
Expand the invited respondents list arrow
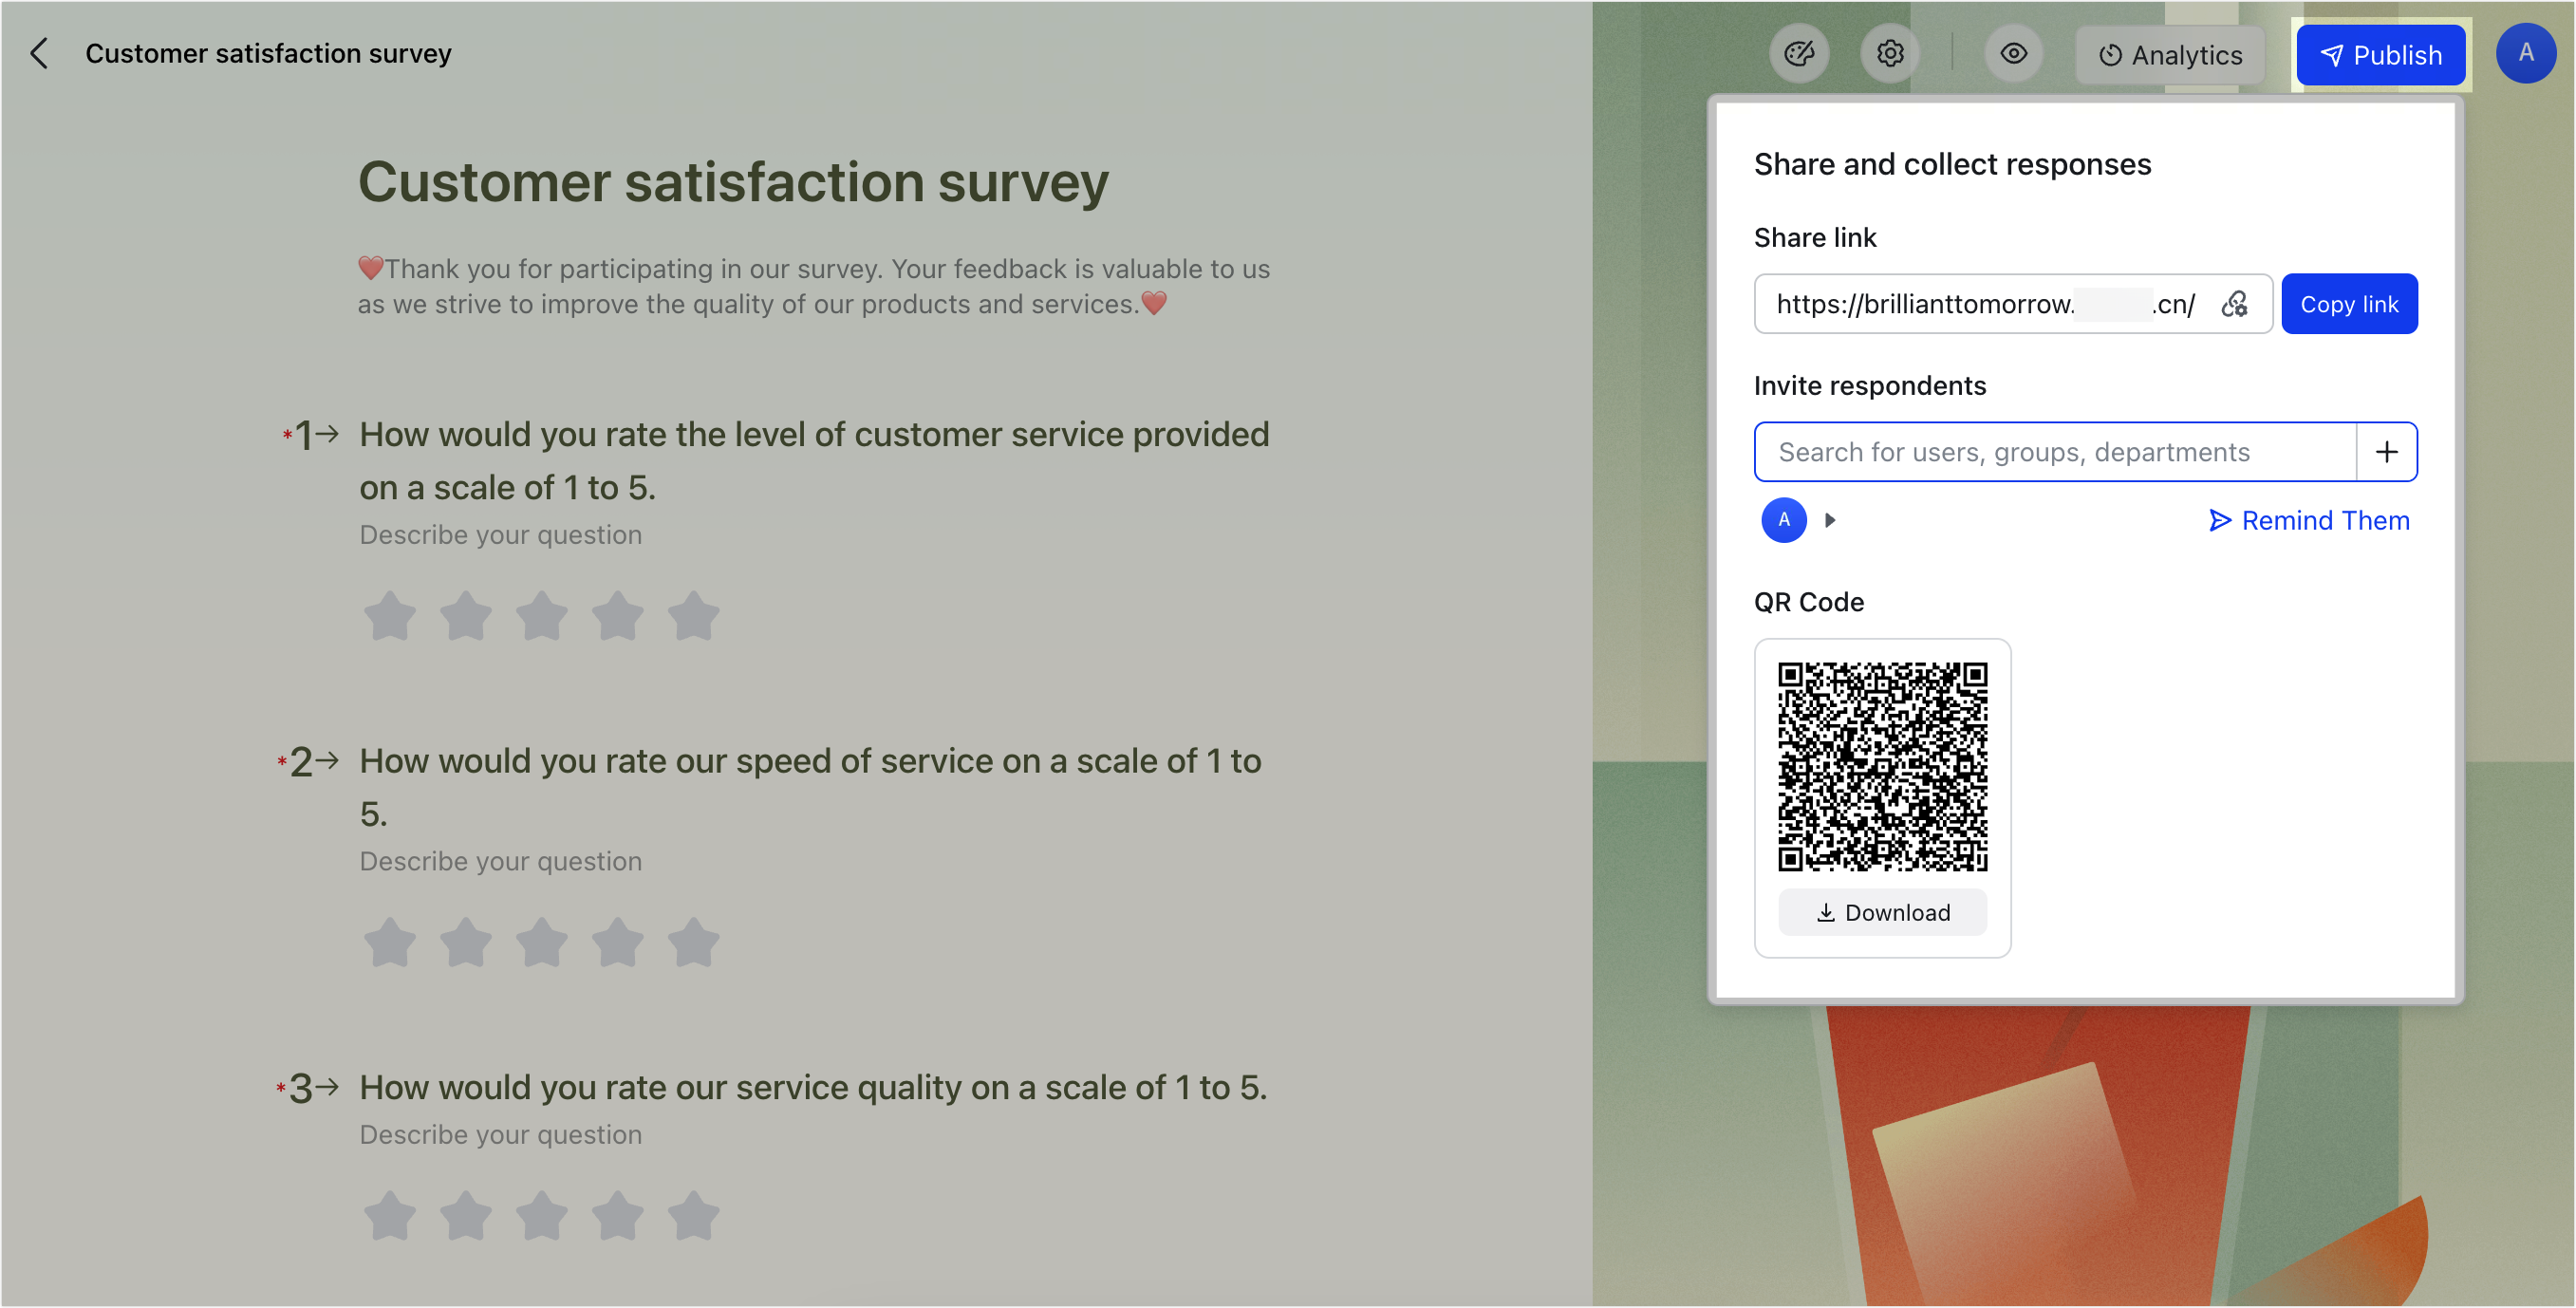point(1830,520)
